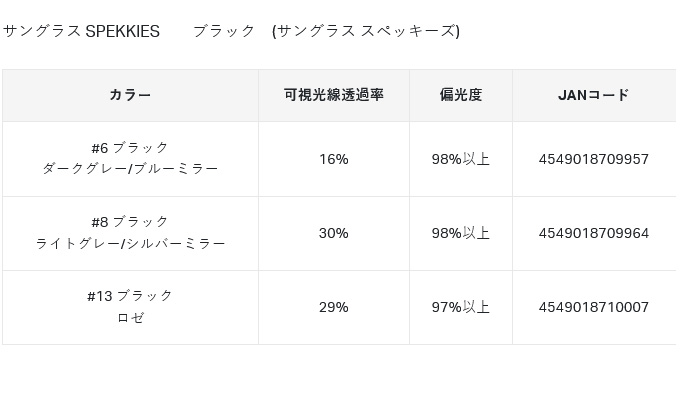Select the 97%以上 polarization value
This screenshot has width=680, height=416.
(x=460, y=307)
